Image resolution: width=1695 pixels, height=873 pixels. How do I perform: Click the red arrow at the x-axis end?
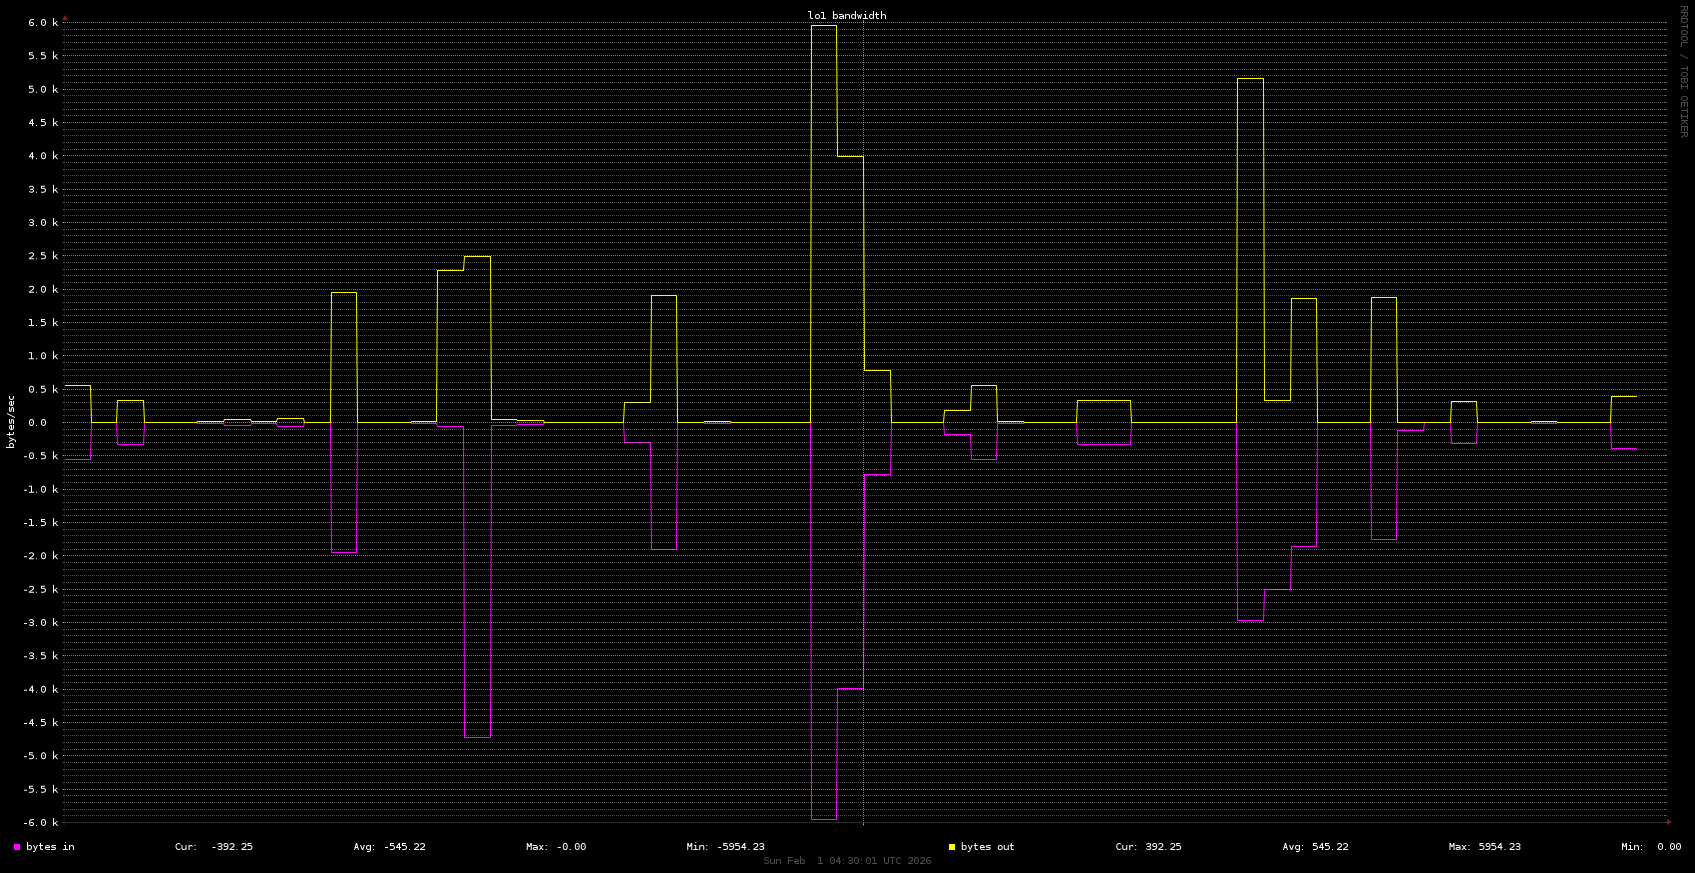click(1668, 822)
